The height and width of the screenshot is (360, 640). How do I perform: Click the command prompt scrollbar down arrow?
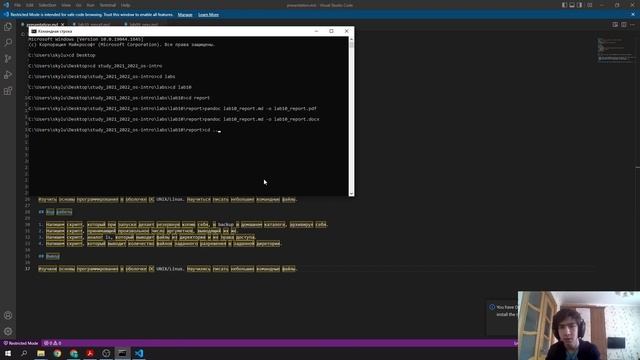pyautogui.click(x=351, y=194)
